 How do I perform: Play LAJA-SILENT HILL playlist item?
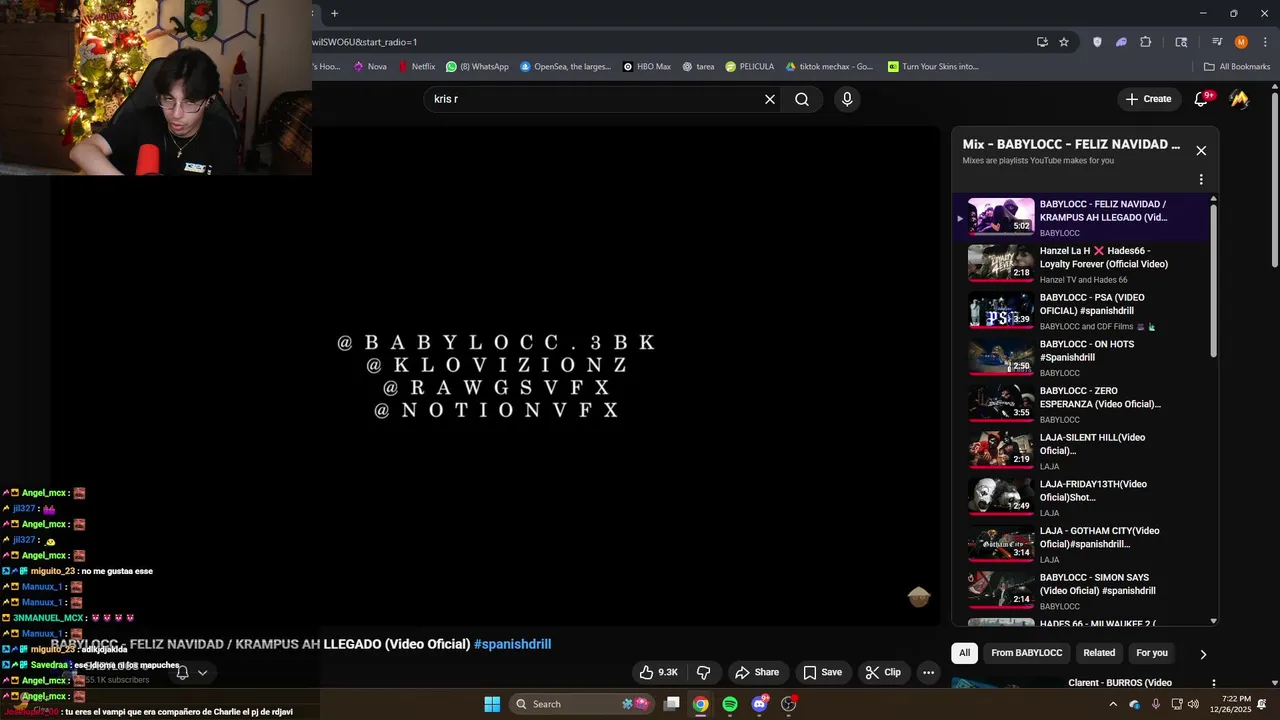tap(1085, 451)
